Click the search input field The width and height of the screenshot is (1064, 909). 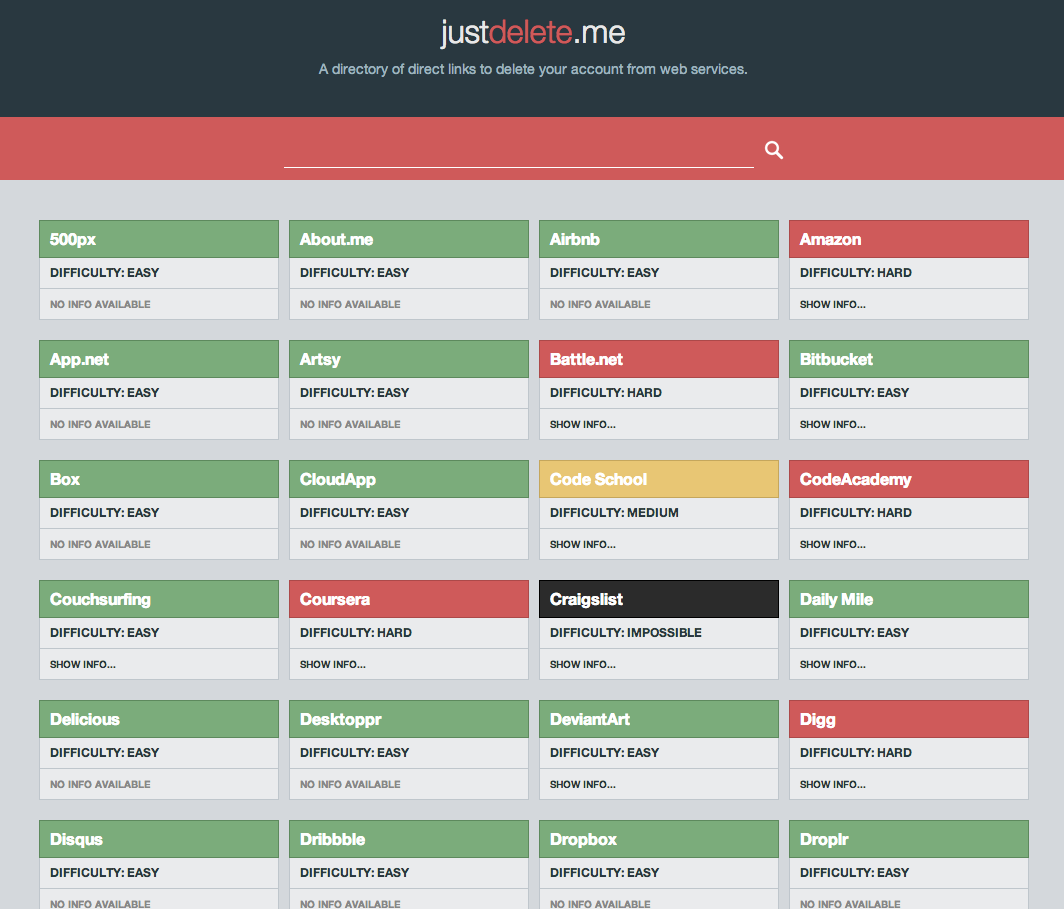coord(518,151)
